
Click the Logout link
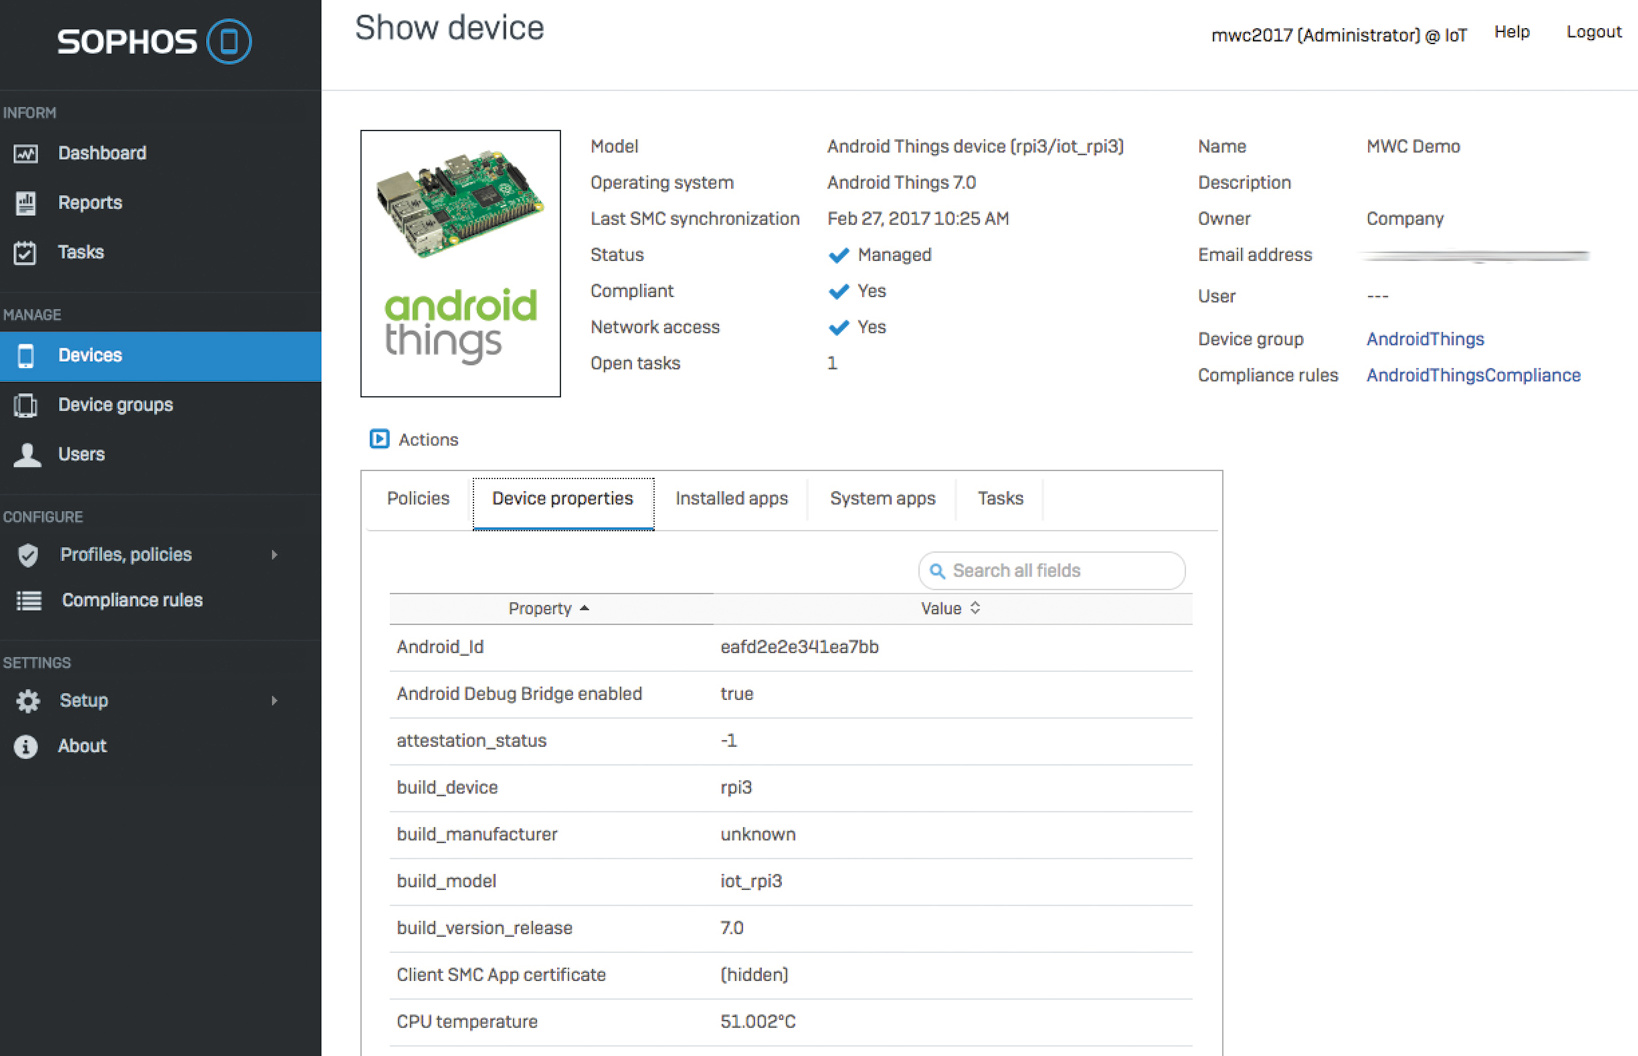coord(1594,32)
